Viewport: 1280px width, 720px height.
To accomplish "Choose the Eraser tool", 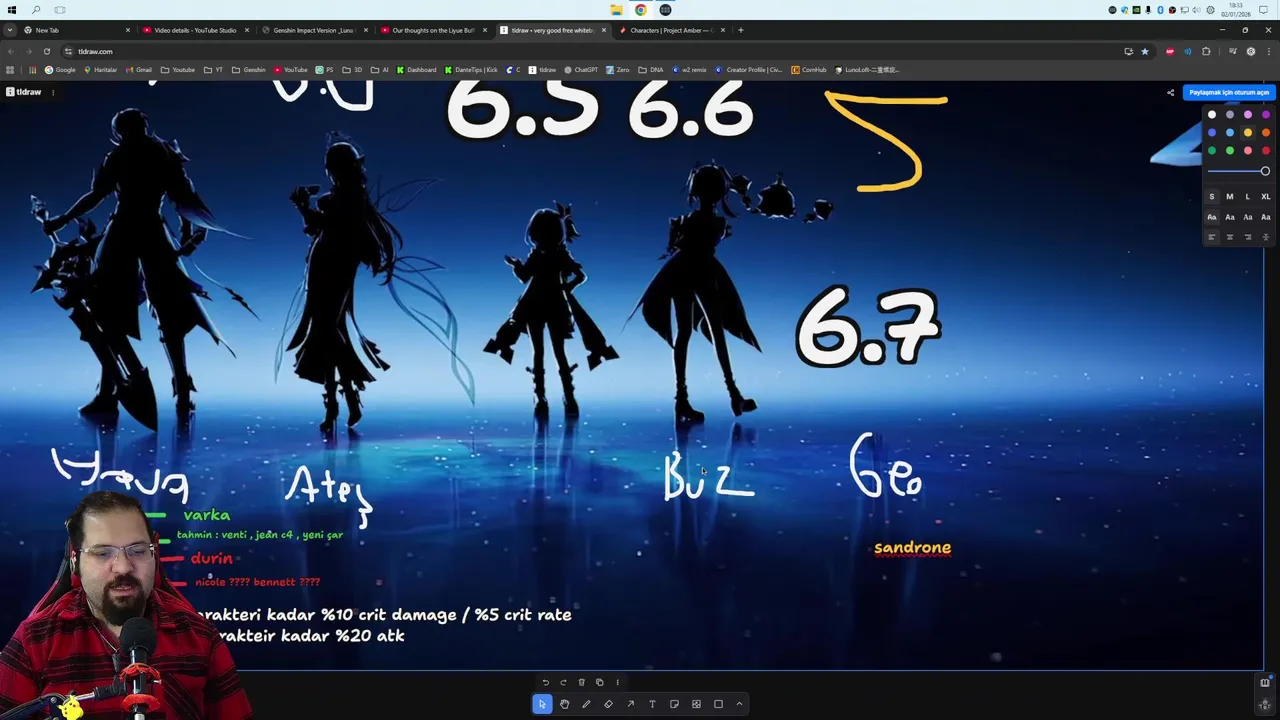I will click(608, 704).
